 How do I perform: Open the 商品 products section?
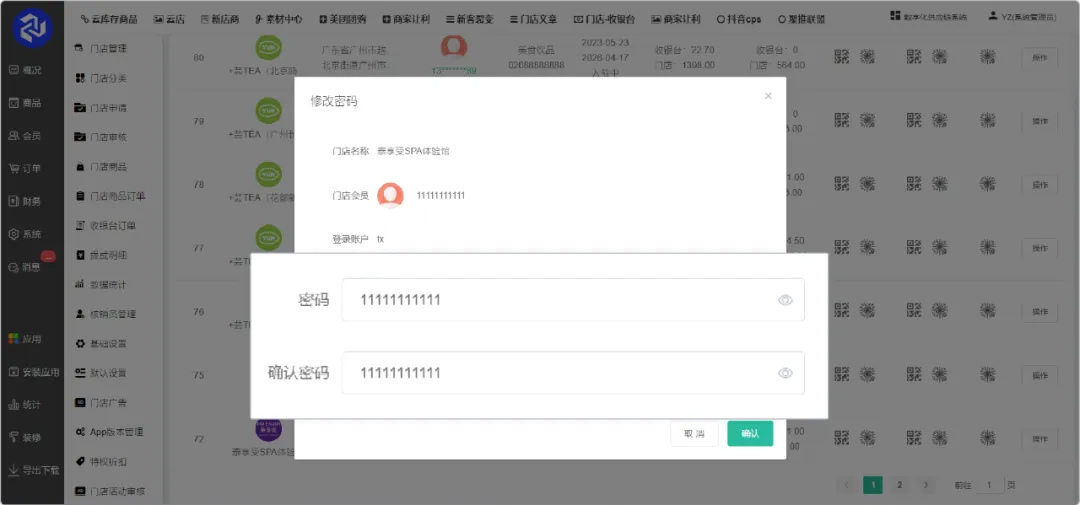click(25, 103)
